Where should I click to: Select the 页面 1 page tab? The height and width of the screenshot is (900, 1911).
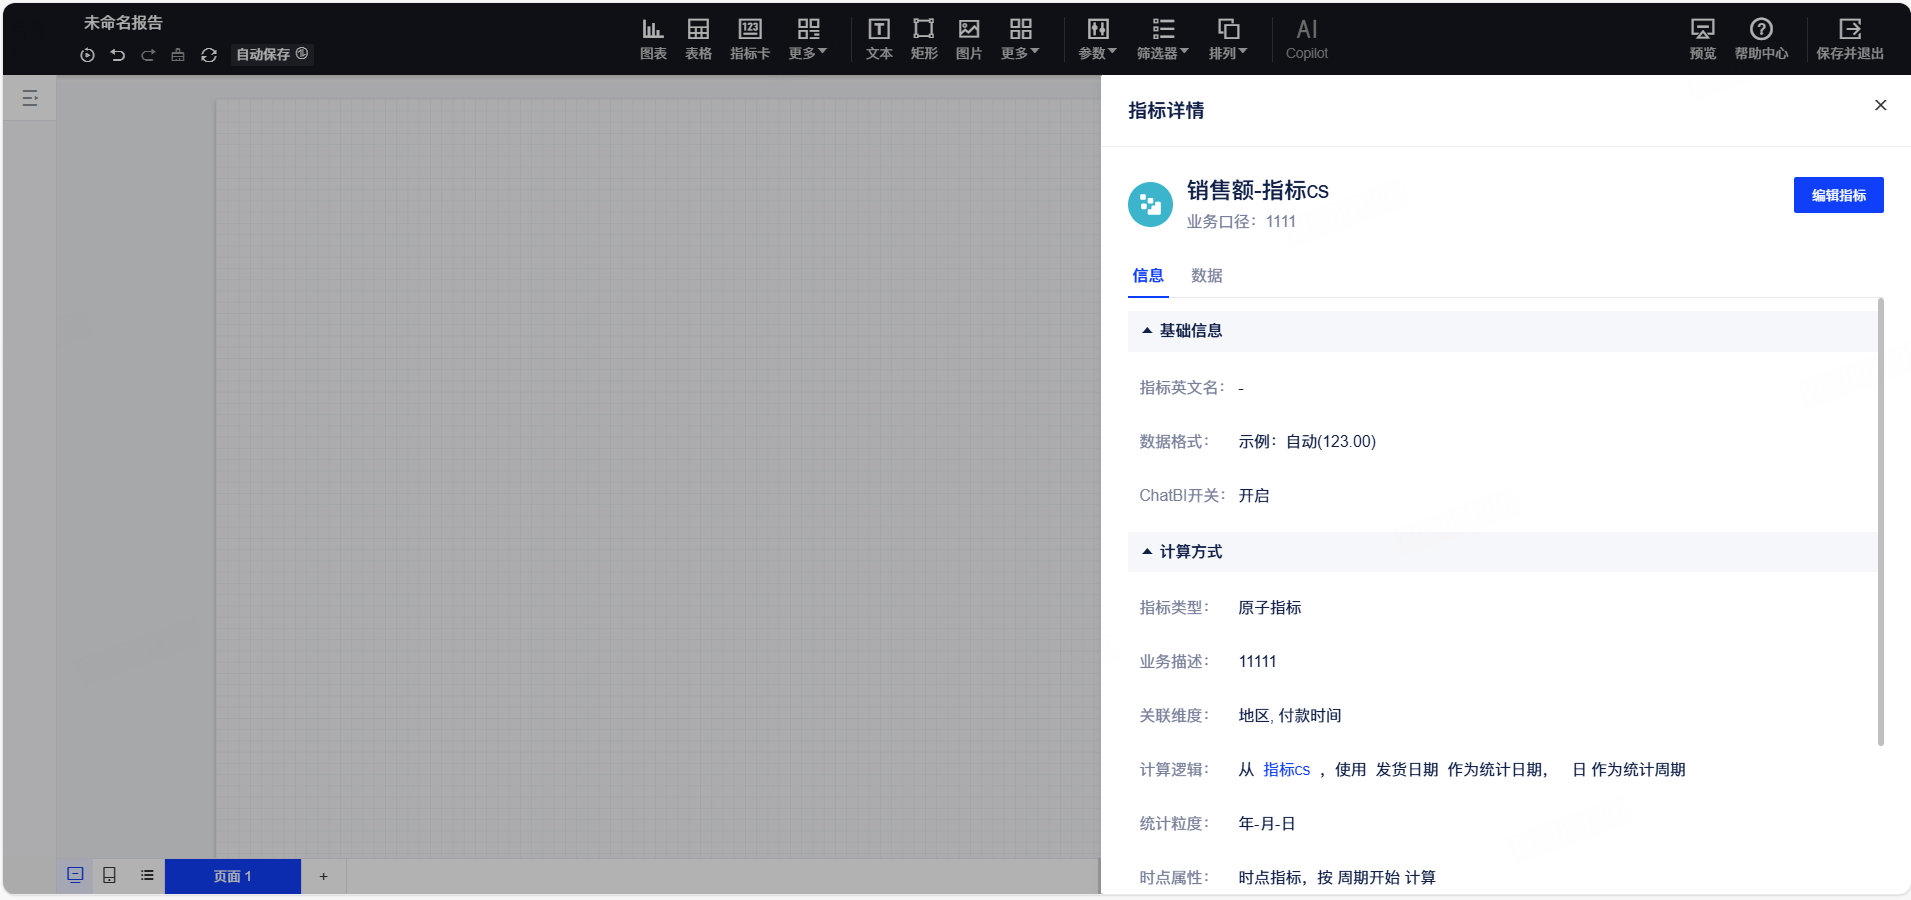click(233, 876)
